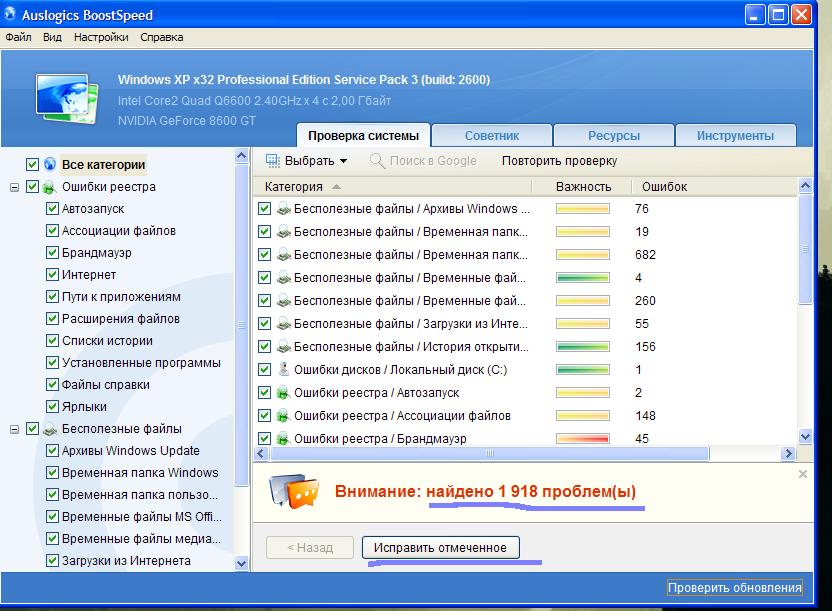Close the warning panel with the small X

pyautogui.click(x=803, y=474)
